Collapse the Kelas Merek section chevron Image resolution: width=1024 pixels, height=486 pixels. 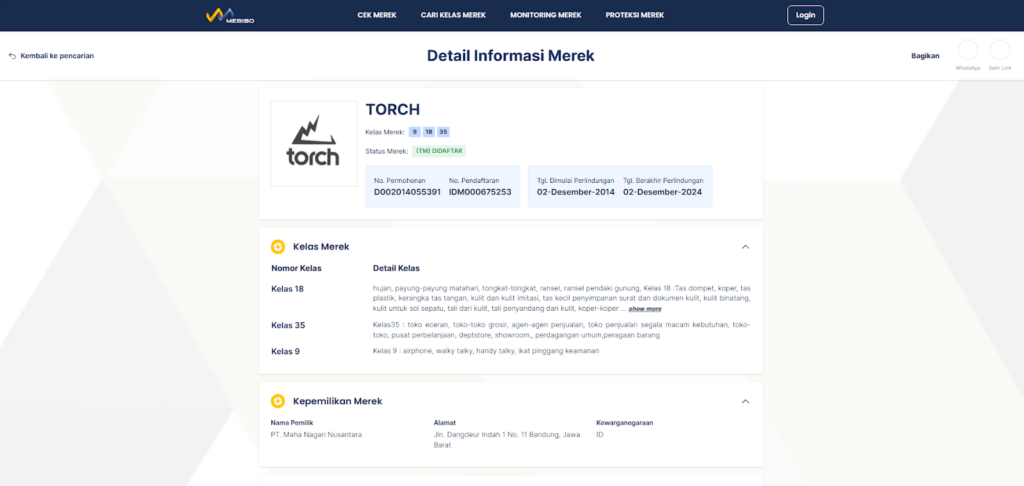click(745, 246)
